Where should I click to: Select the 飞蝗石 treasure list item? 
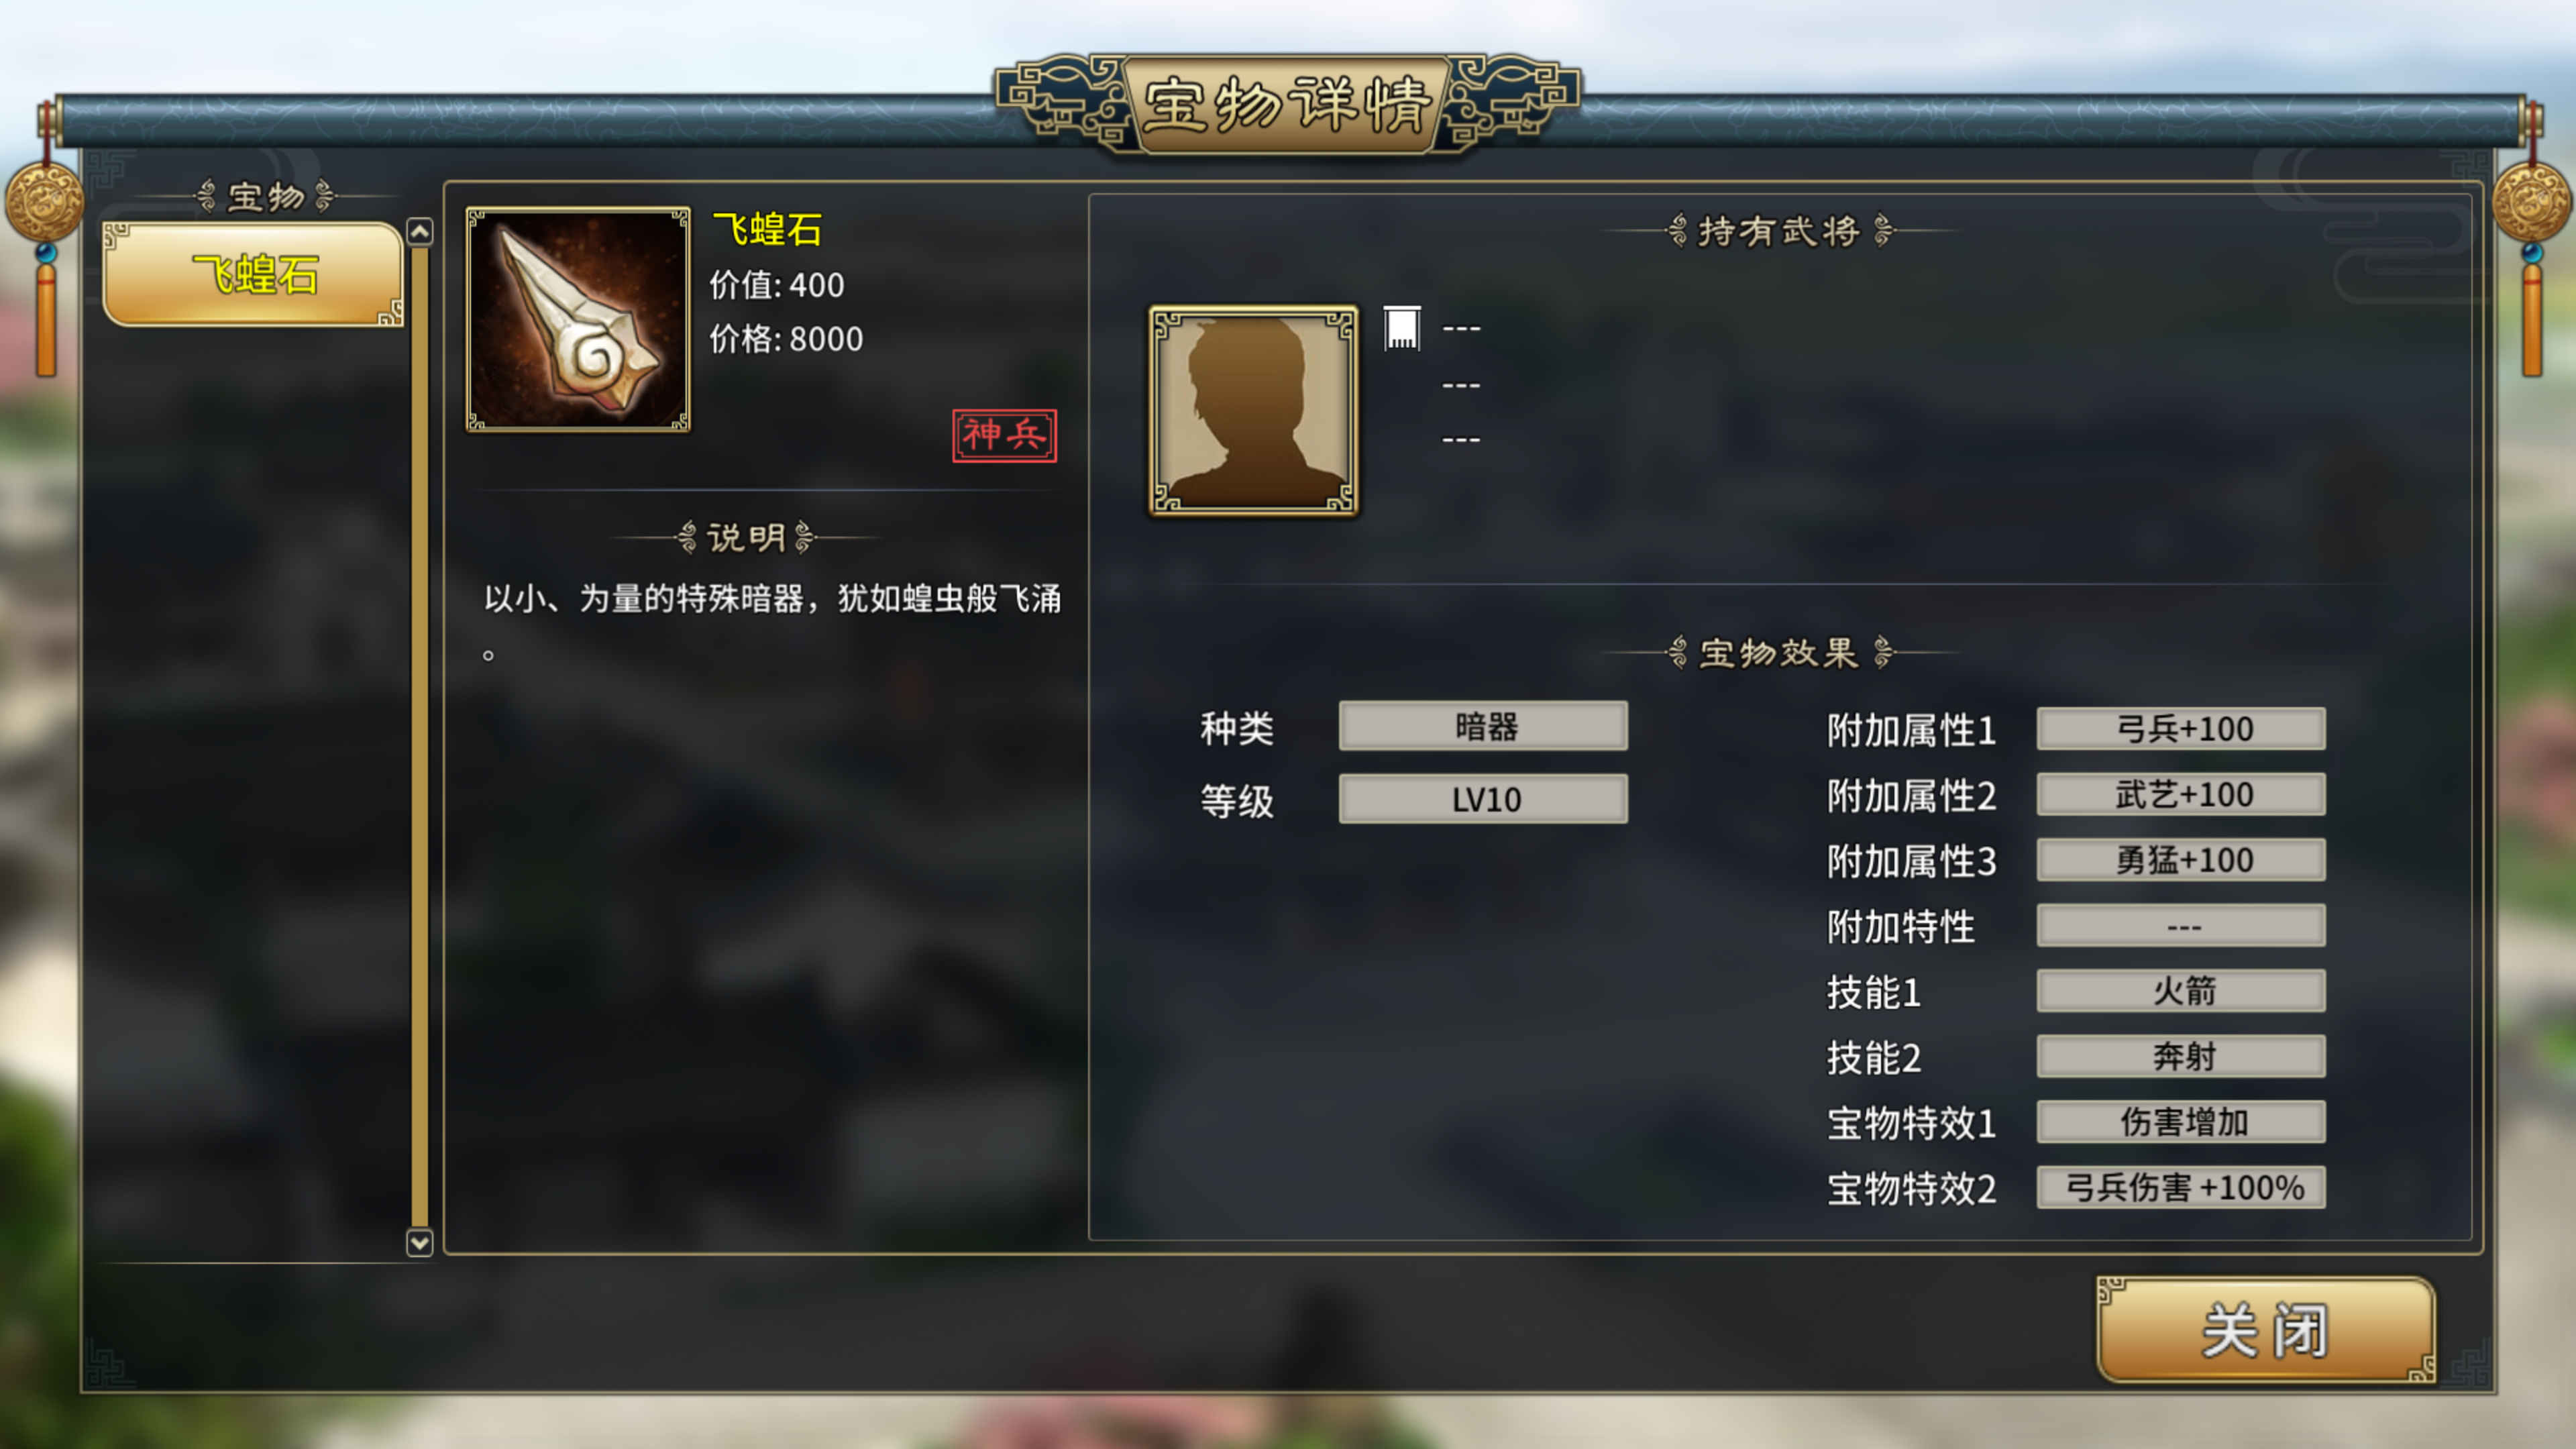253,273
